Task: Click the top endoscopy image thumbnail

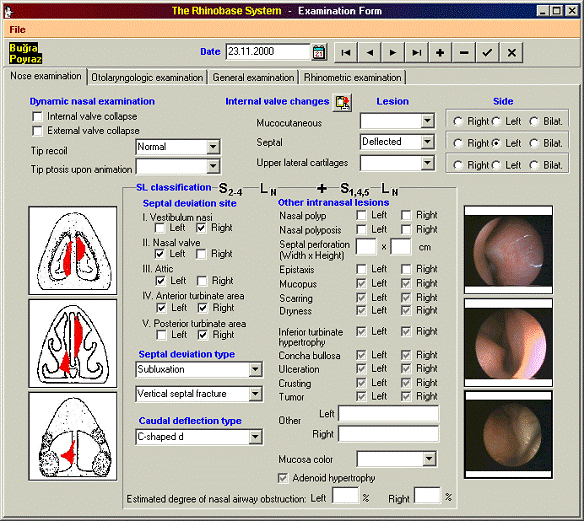Action: (x=508, y=250)
